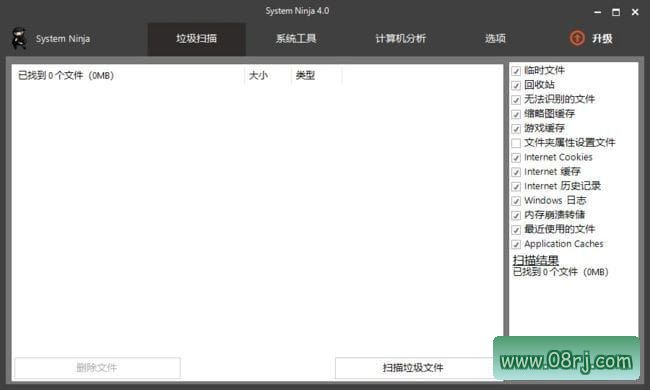Image resolution: width=650 pixels, height=390 pixels.
Task: Maximize the System Ninja window
Action: (616, 12)
